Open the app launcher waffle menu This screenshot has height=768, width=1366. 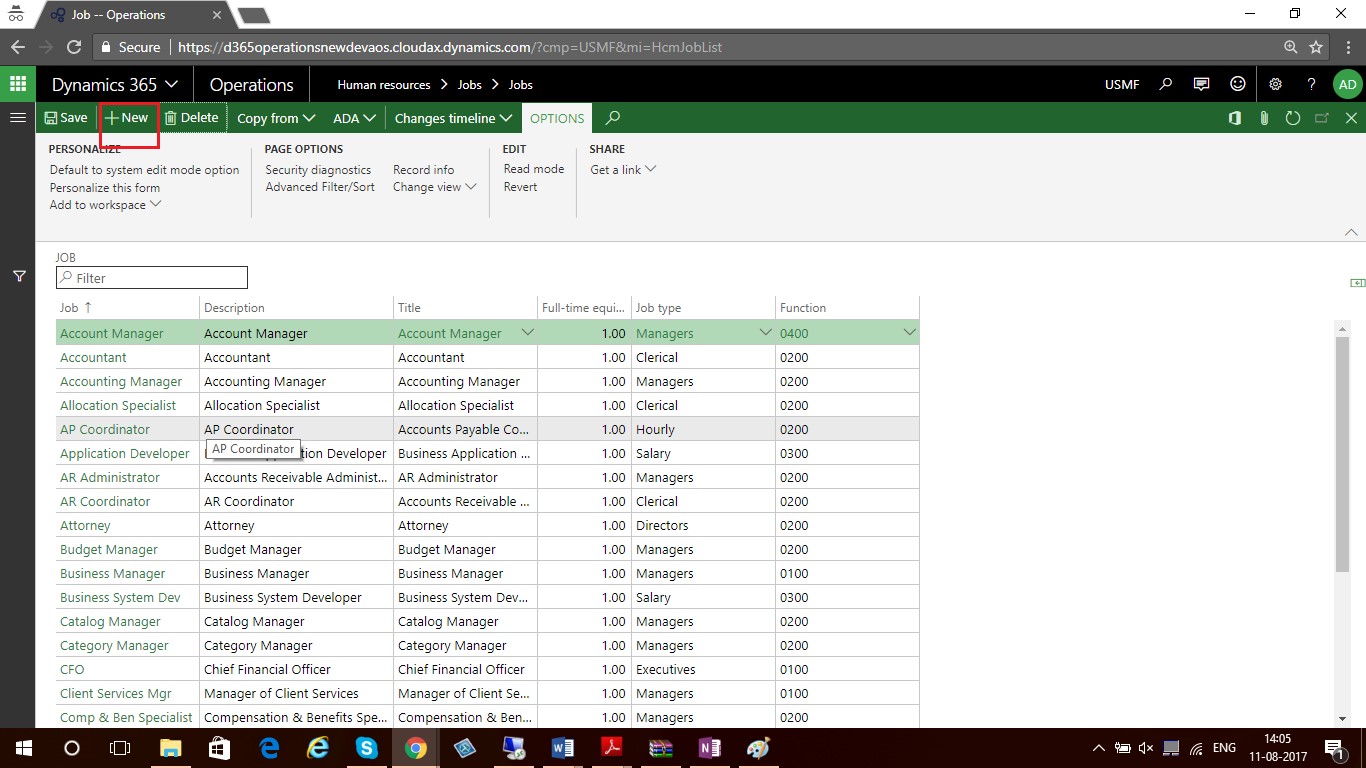[18, 84]
